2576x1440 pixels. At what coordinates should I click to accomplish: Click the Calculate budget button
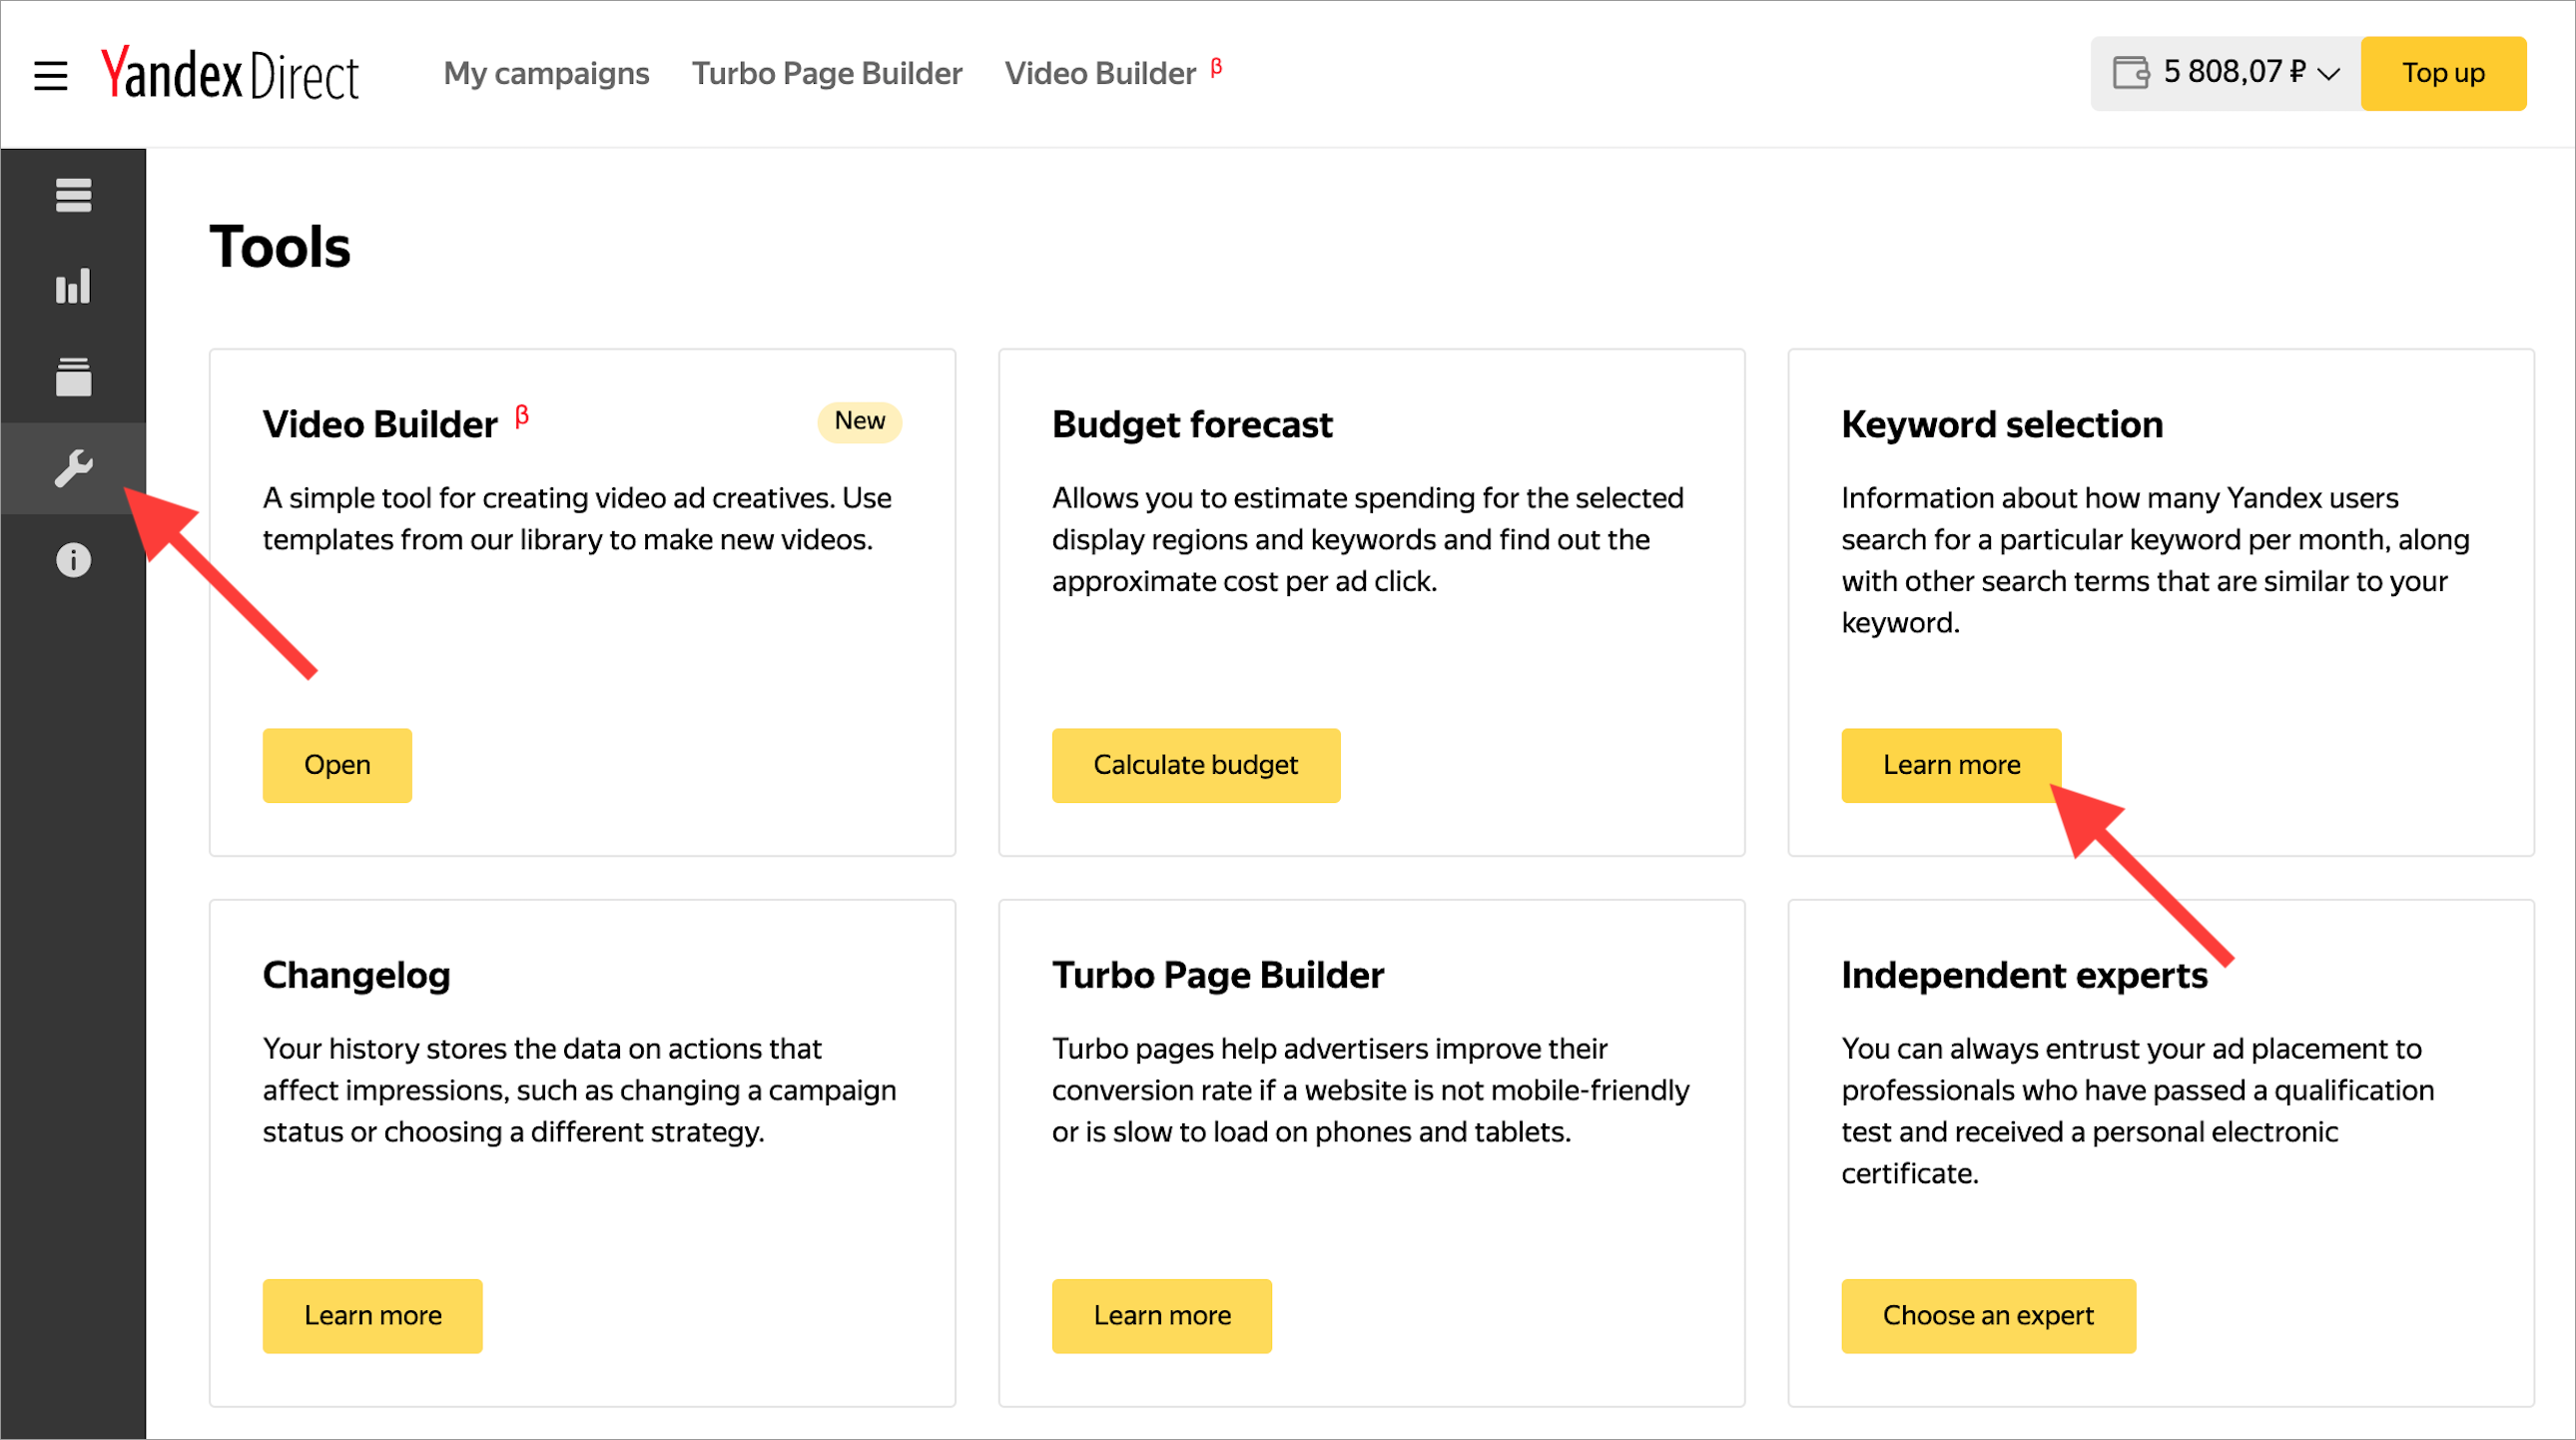(x=1195, y=765)
